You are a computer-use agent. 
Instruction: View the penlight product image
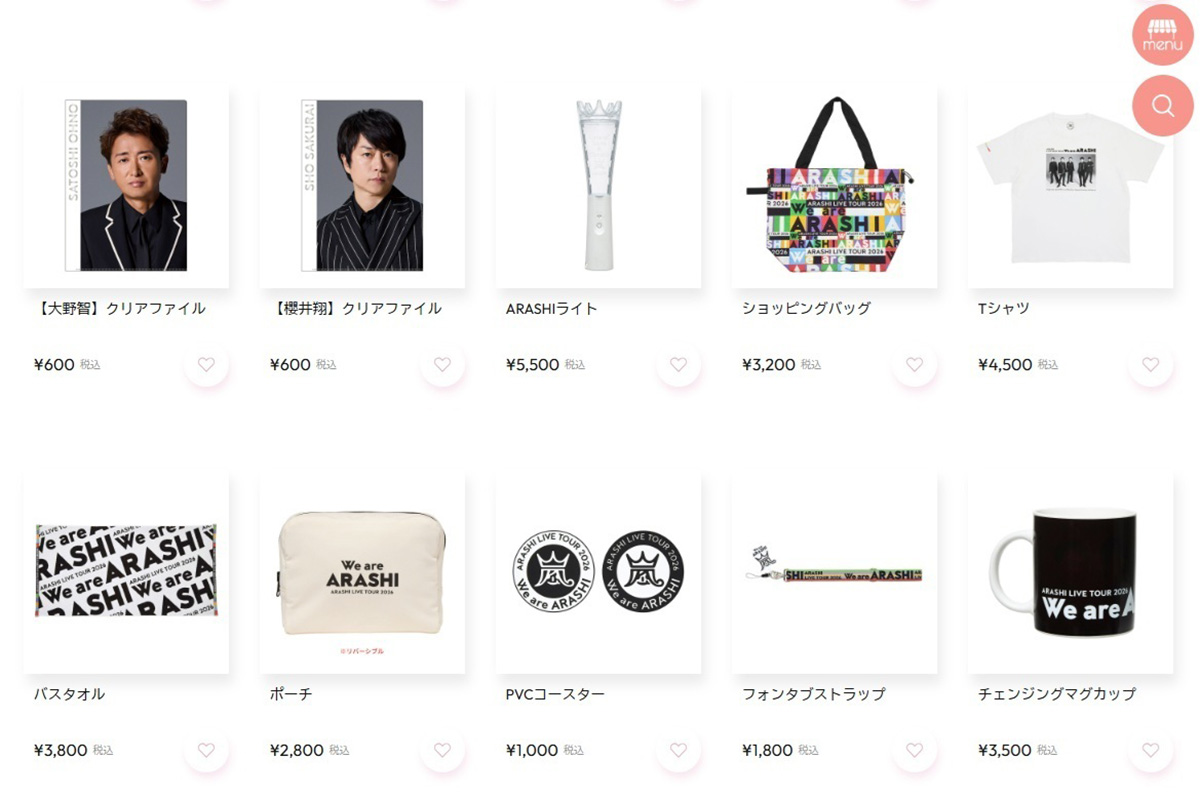pyautogui.click(x=598, y=186)
